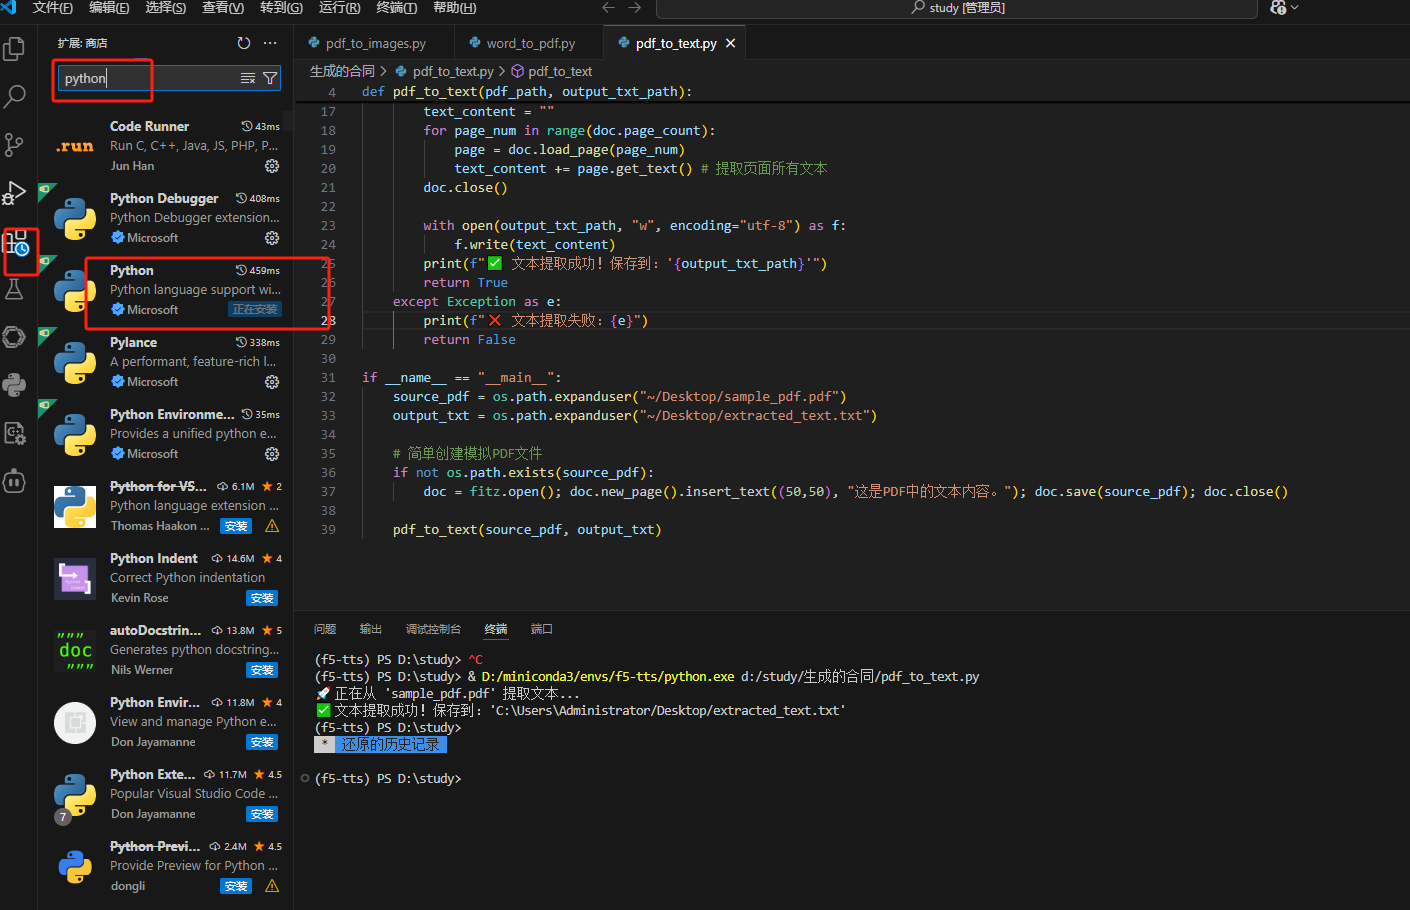Install Python Preview by dongli

[236, 886]
